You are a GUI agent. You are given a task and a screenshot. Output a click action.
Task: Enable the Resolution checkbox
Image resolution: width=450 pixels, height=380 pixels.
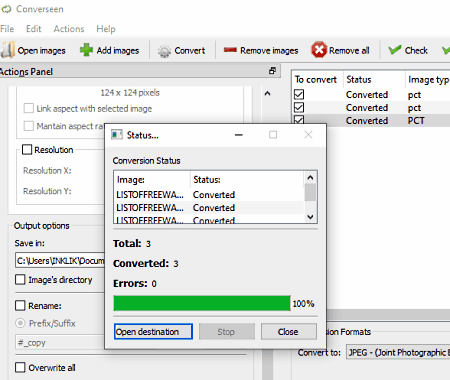pyautogui.click(x=27, y=149)
